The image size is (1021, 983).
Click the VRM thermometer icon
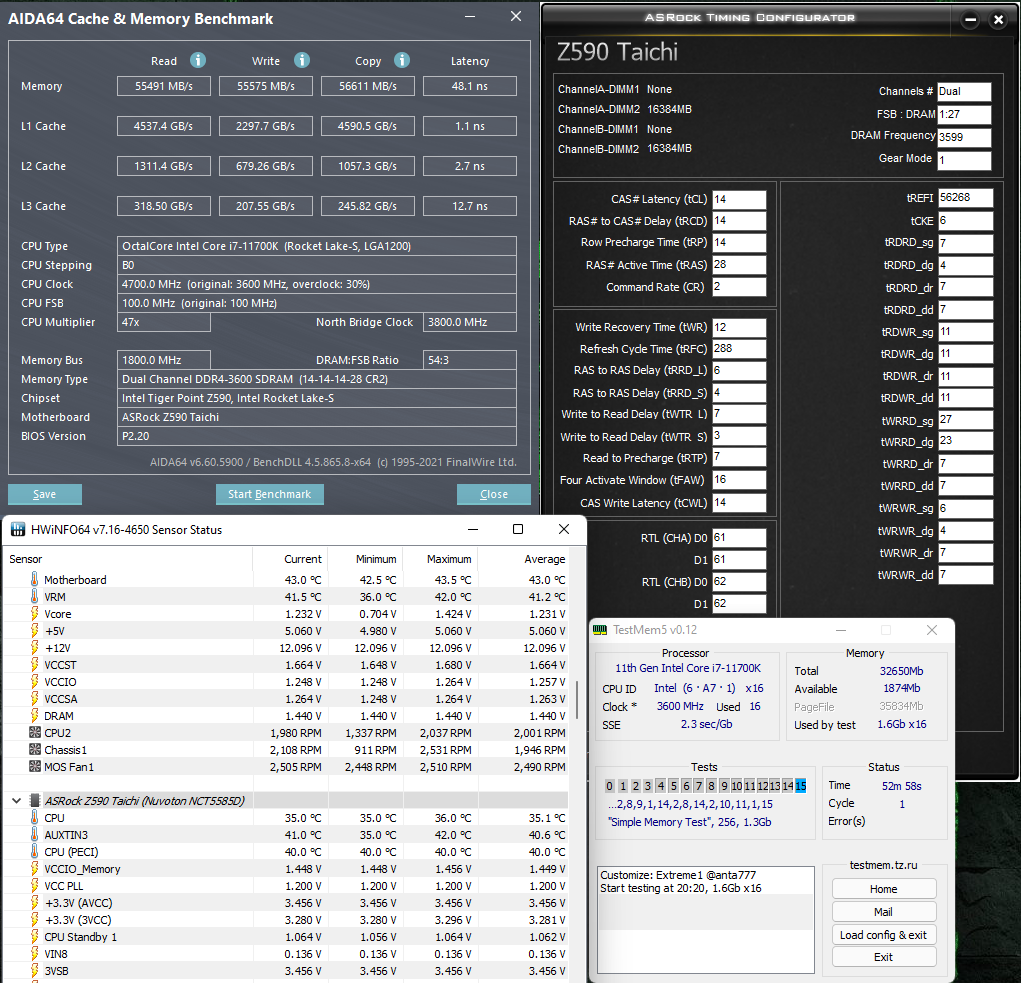click(35, 596)
